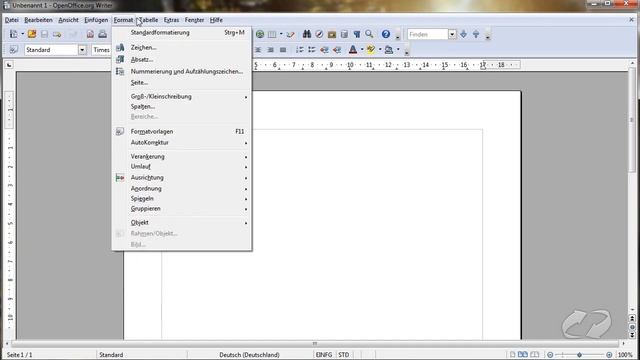The image size is (640, 360).
Task: Click the Export as PDF icon
Action: (90, 34)
